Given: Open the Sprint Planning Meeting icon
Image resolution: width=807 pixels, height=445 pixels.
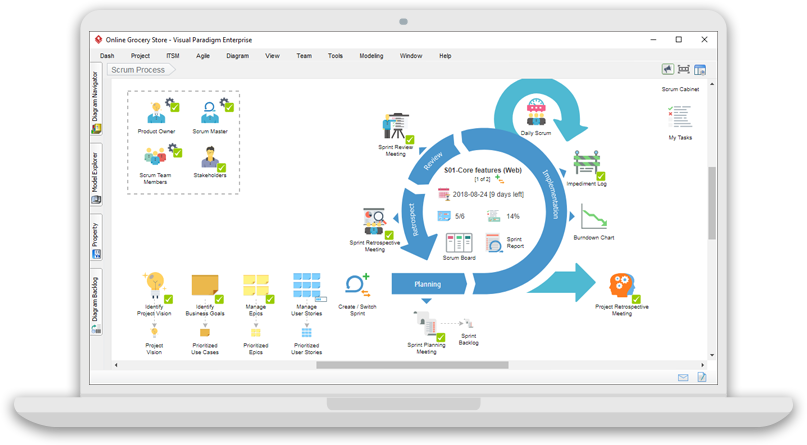Looking at the screenshot, I should point(427,324).
